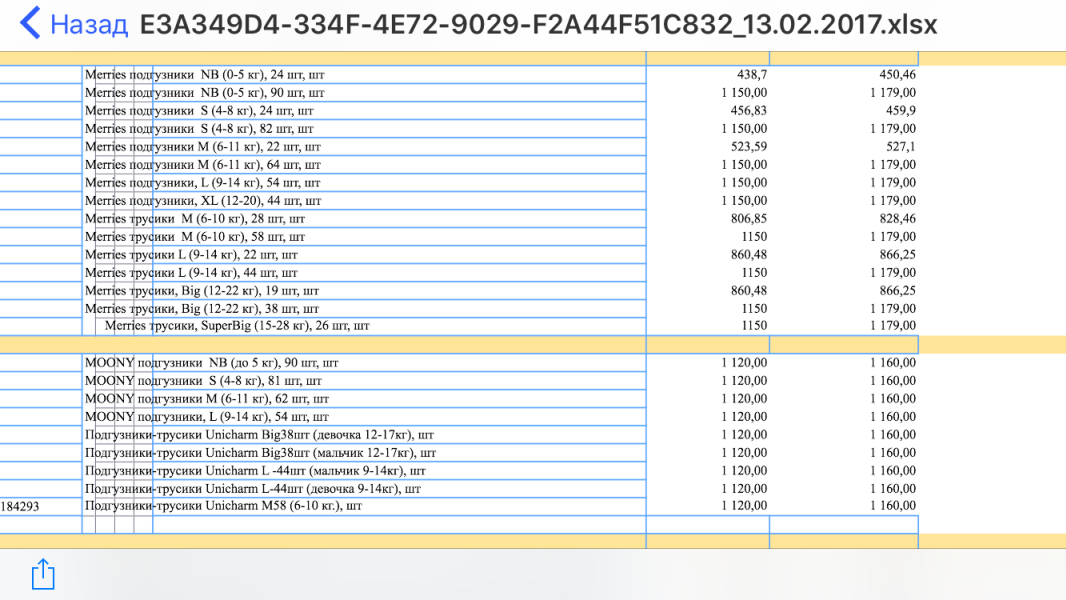Screen dimensions: 1066x600
Task: Select Unicharm Big38шт (мальчик 12-17кг) row
Action: (260, 453)
